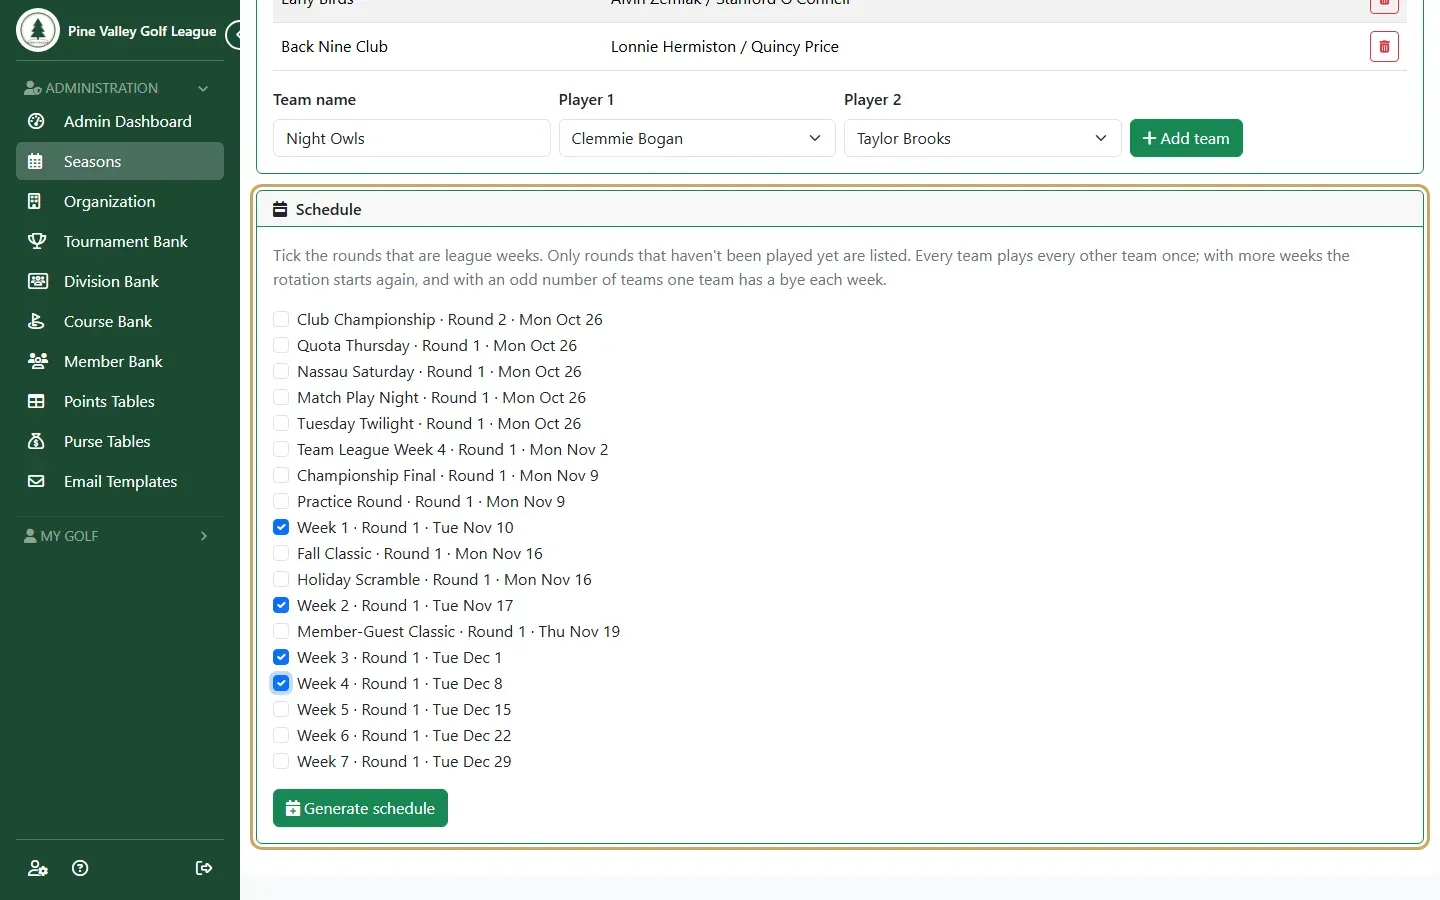Open Organization in the sidebar

click(x=120, y=201)
